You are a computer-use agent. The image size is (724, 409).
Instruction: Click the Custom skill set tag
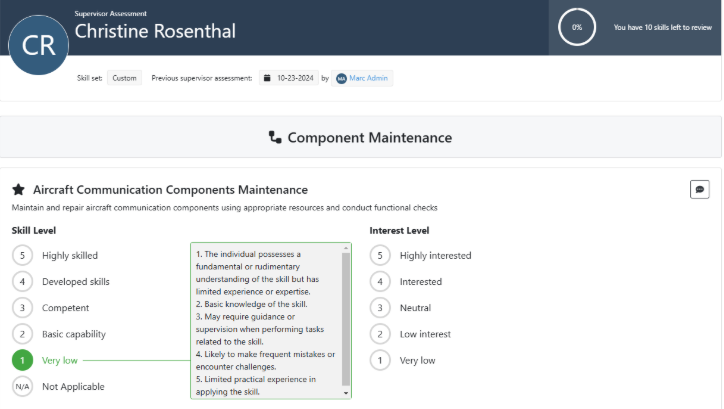(125, 78)
